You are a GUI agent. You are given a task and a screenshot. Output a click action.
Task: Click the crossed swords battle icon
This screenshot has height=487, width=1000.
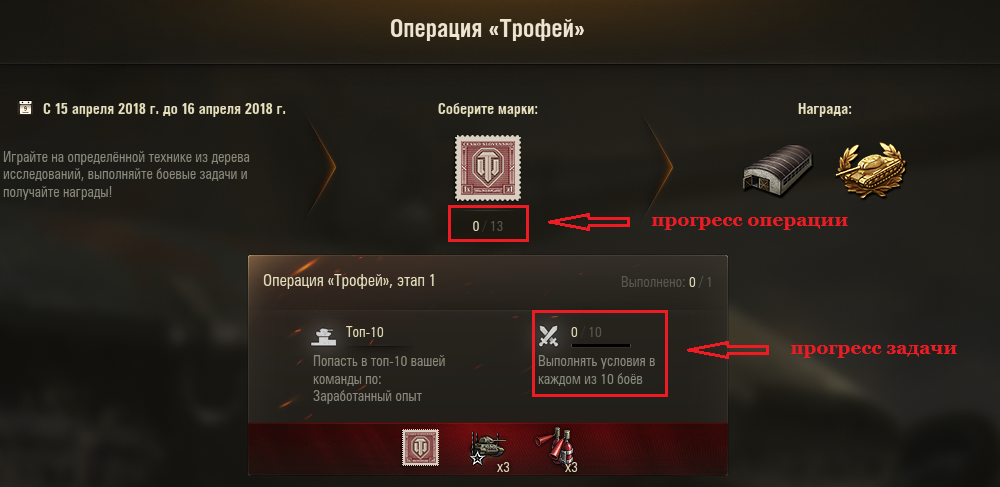[x=548, y=335]
